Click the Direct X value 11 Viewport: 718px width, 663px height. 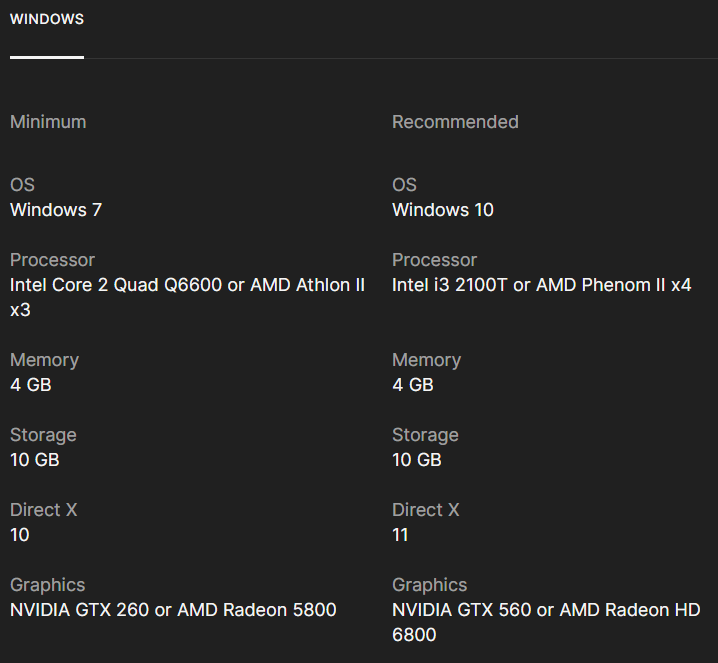tap(400, 535)
